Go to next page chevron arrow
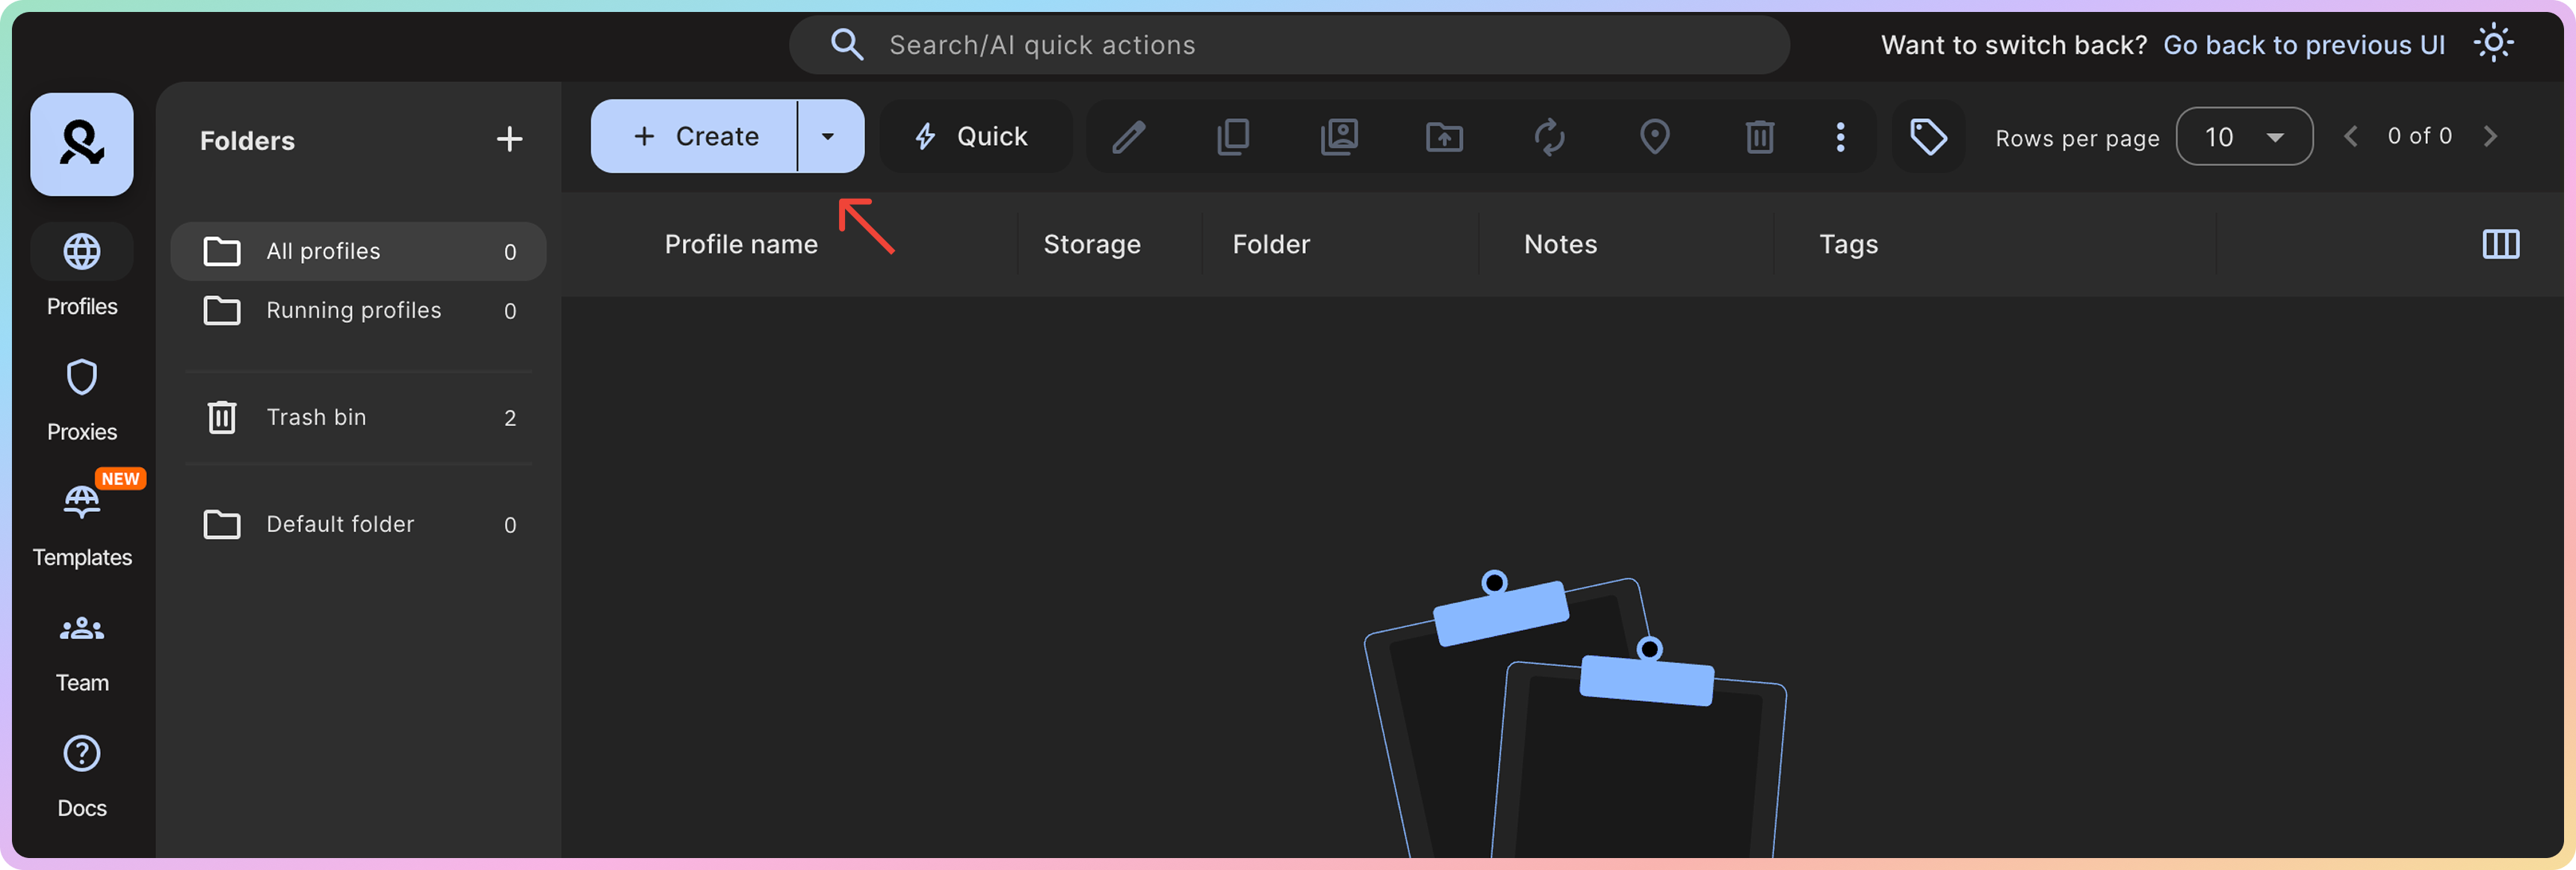The width and height of the screenshot is (2576, 870). tap(2490, 137)
